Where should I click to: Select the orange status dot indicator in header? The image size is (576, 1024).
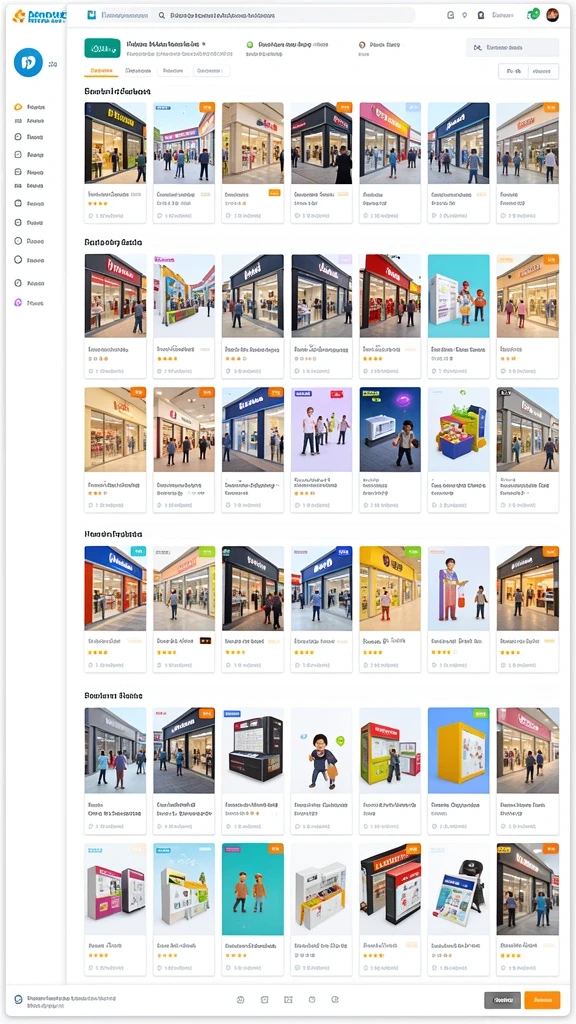coord(362,45)
